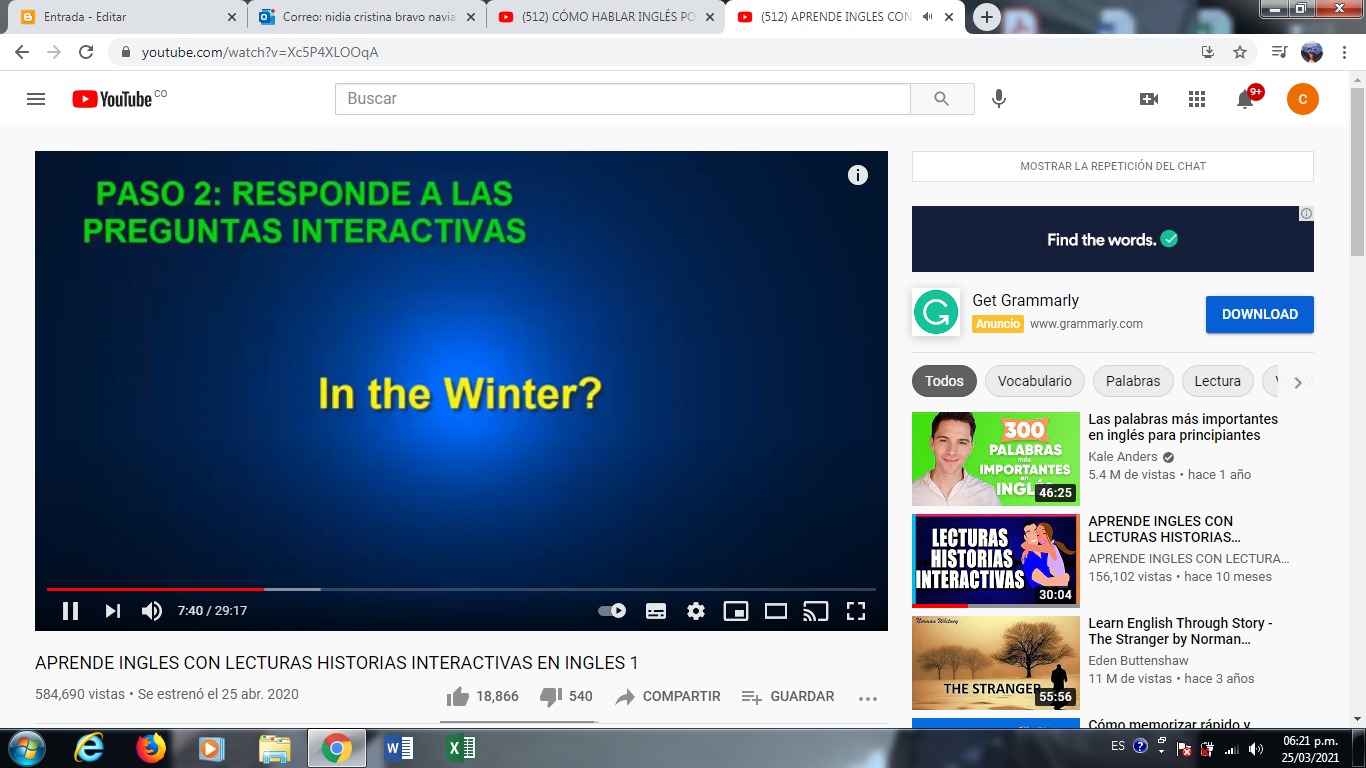Select the Vocabulario filter chip

click(x=1034, y=381)
